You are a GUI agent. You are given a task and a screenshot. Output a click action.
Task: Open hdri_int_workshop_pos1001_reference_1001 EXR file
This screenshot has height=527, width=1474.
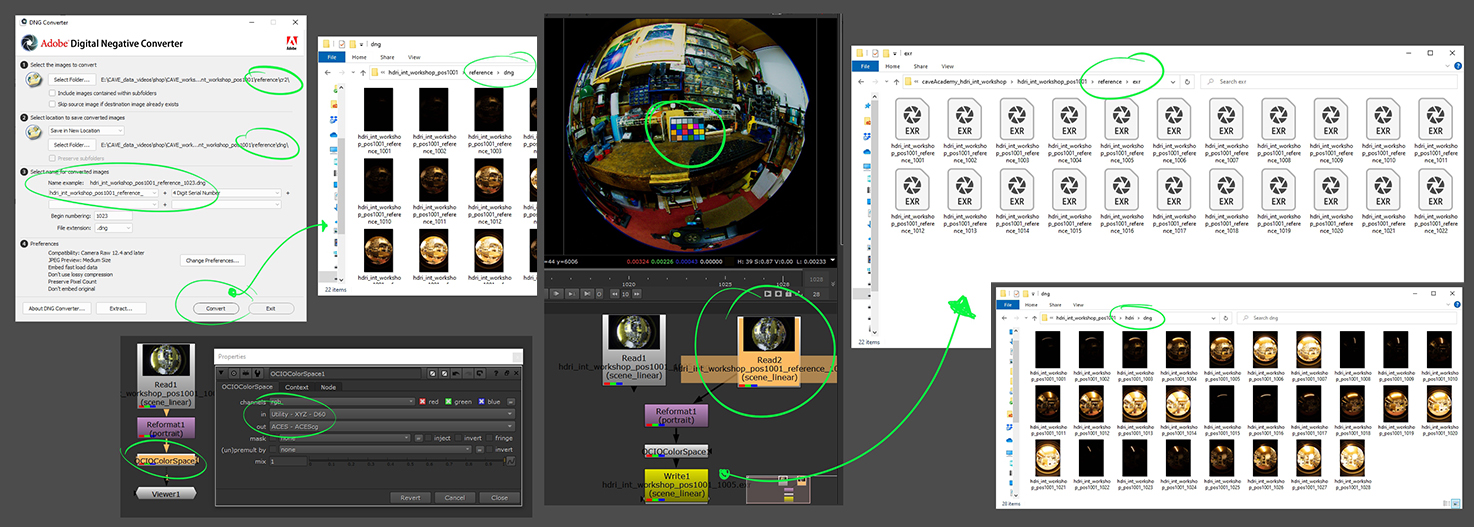tap(912, 131)
